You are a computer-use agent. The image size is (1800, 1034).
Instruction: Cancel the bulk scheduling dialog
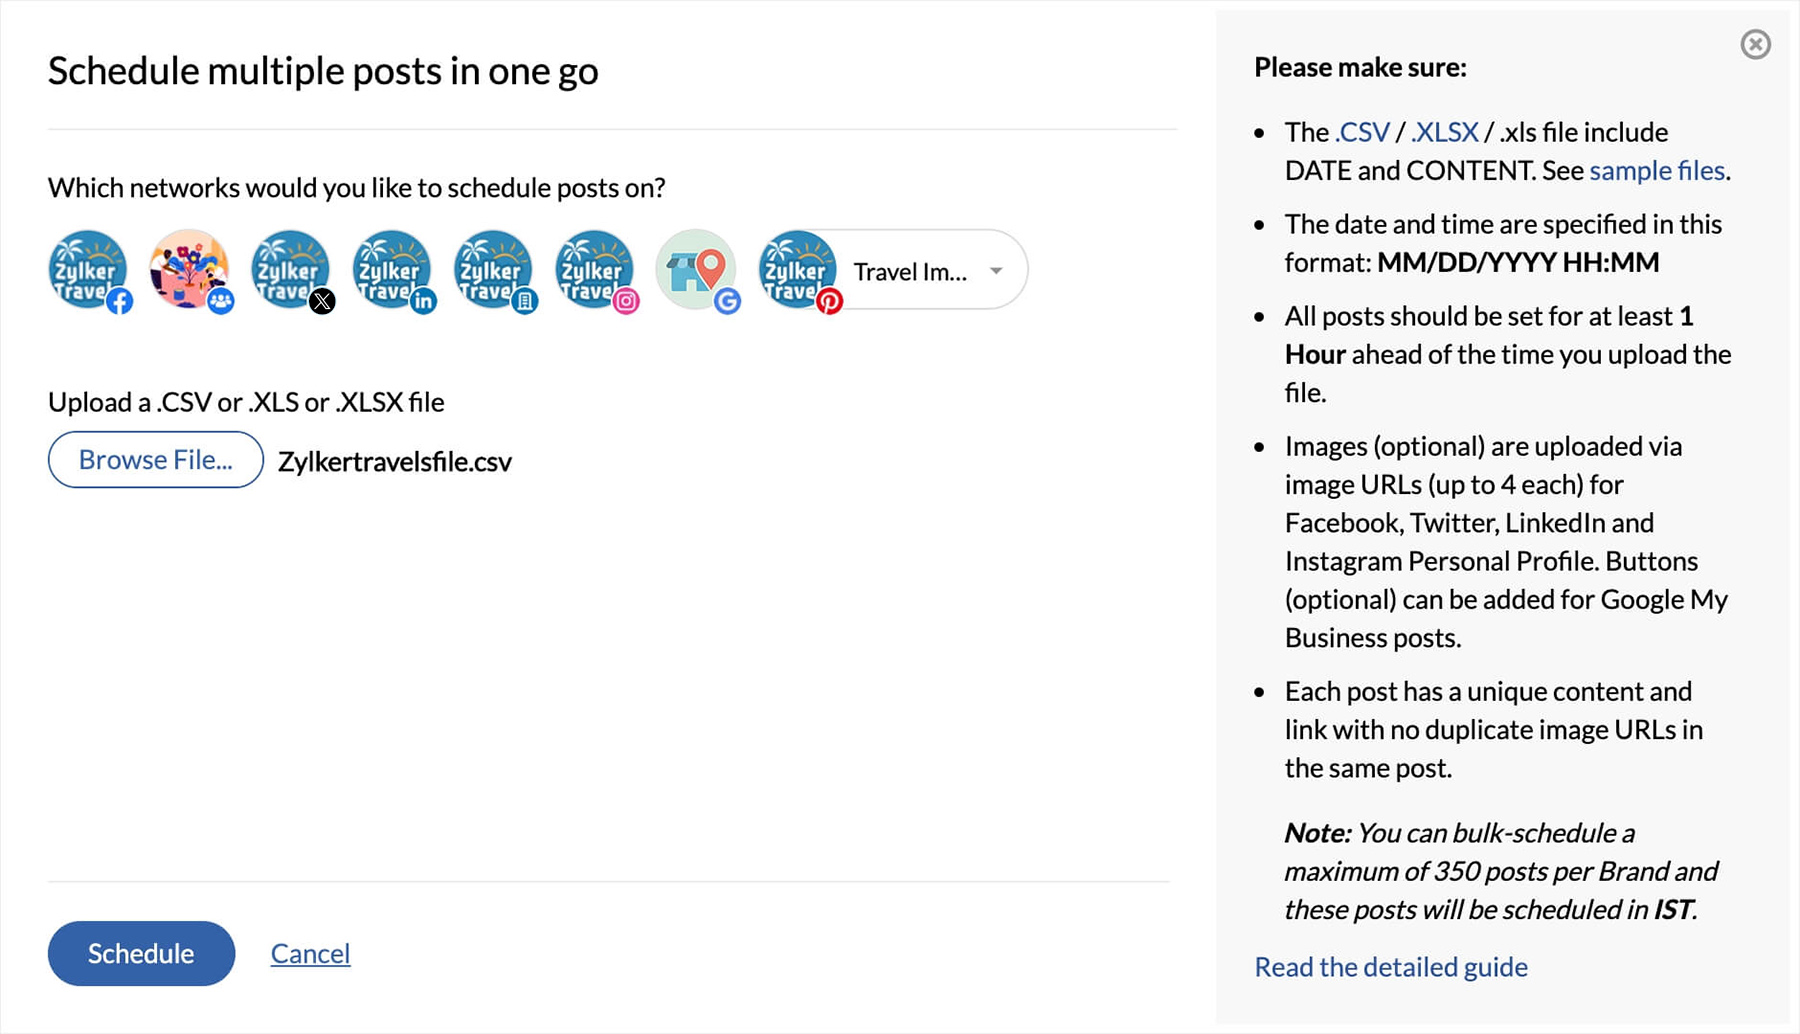point(310,953)
